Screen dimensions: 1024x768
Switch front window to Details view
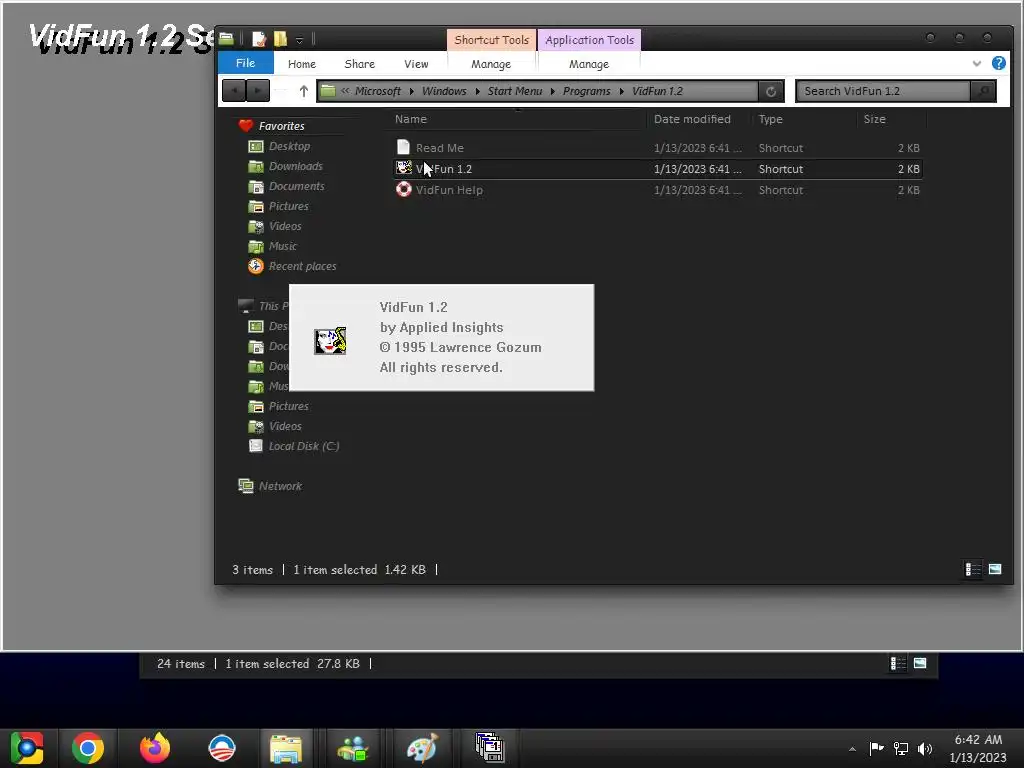click(972, 569)
